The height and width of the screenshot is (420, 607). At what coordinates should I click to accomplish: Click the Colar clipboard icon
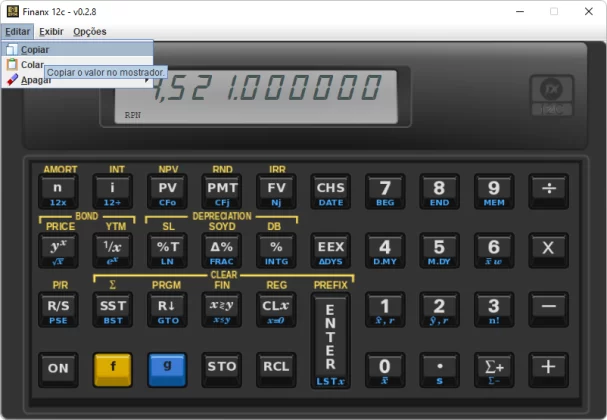pos(12,64)
